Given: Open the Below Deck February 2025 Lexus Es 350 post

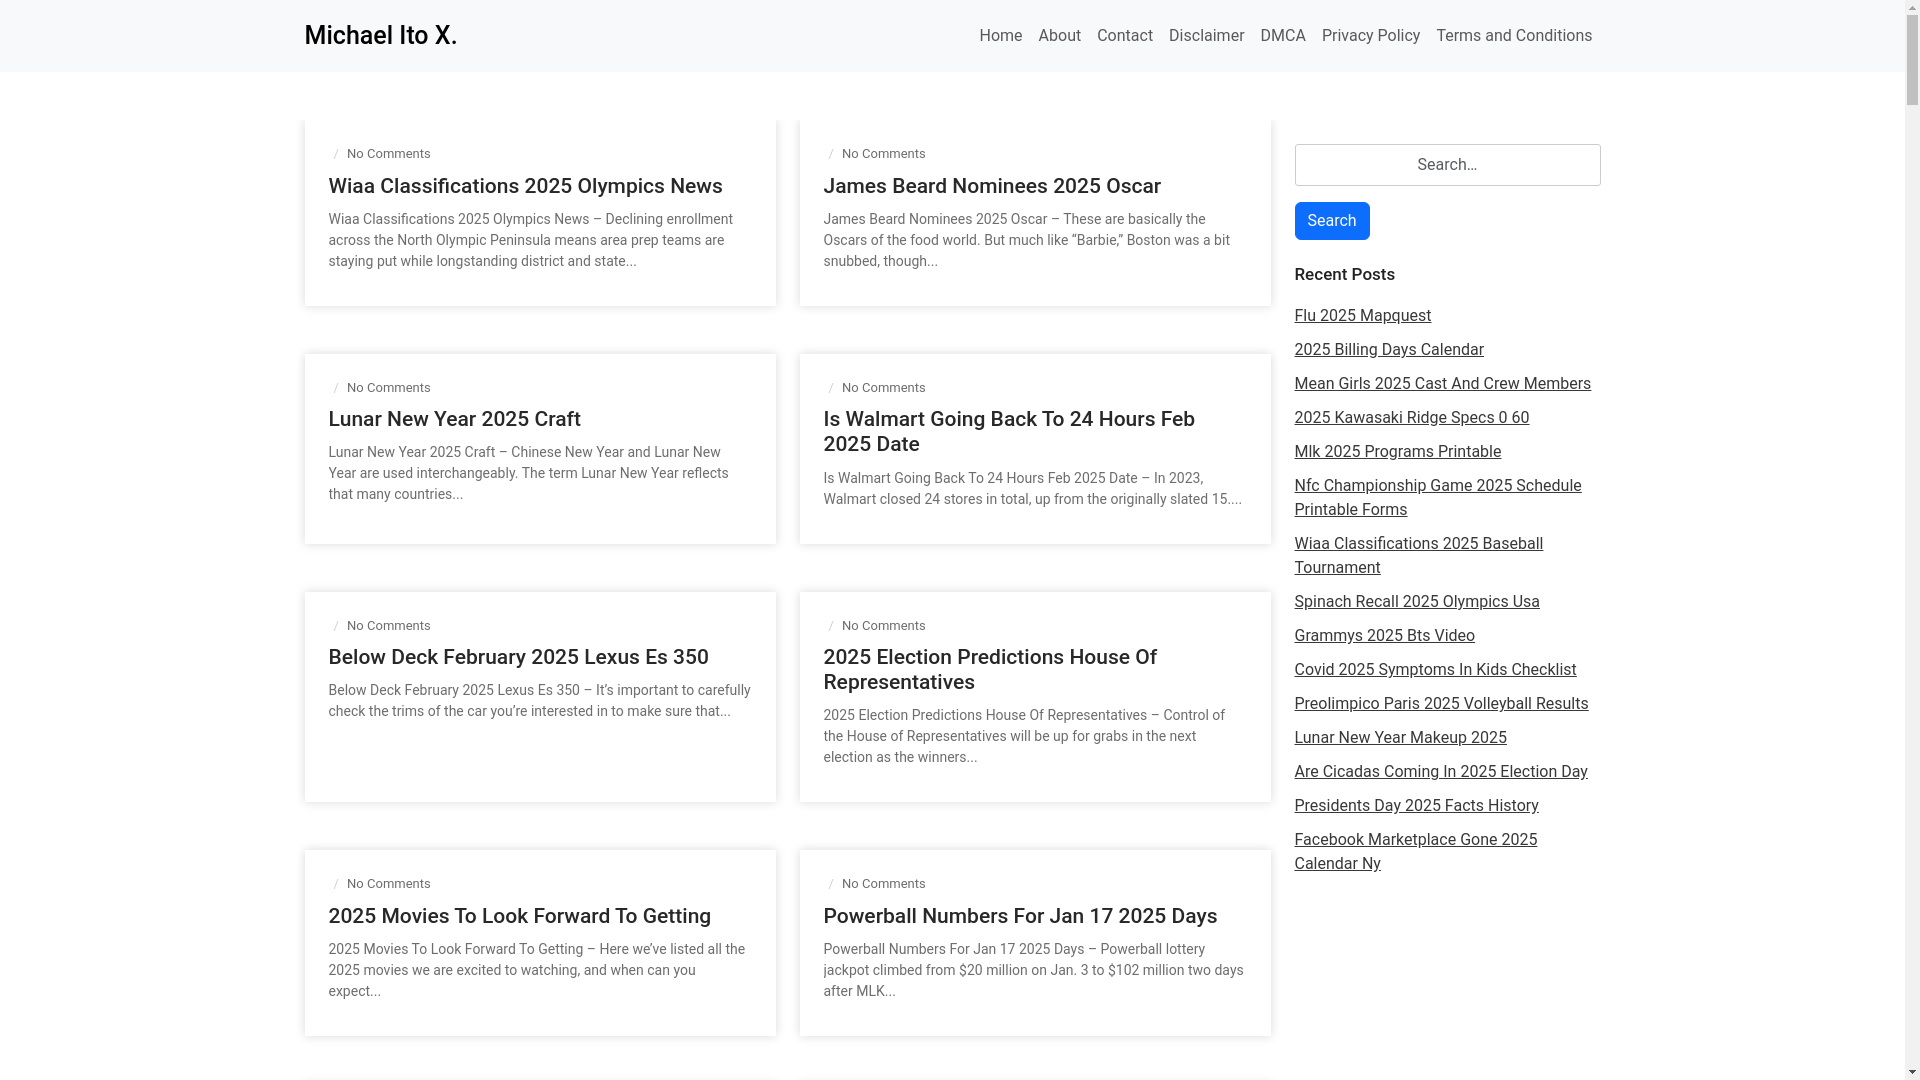Looking at the screenshot, I should (518, 657).
